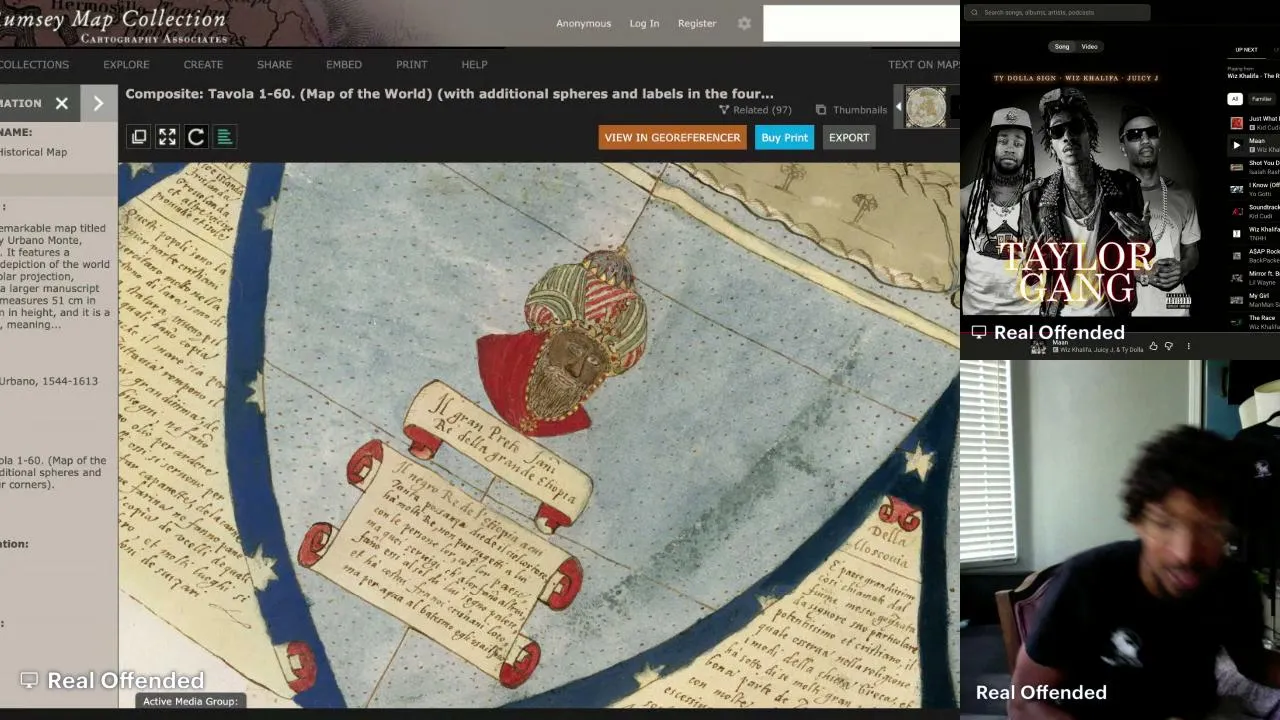1280x720 pixels.
Task: Focus the music search songs field
Action: 1058,13
